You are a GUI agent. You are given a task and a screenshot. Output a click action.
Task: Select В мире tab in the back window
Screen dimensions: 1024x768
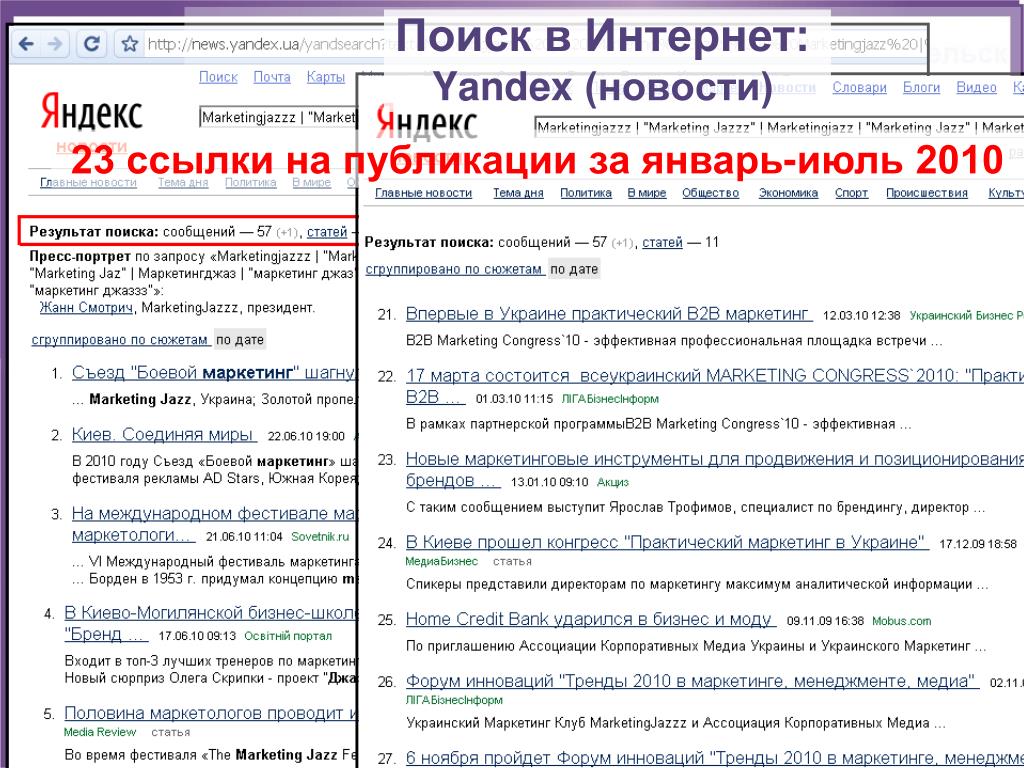312,182
